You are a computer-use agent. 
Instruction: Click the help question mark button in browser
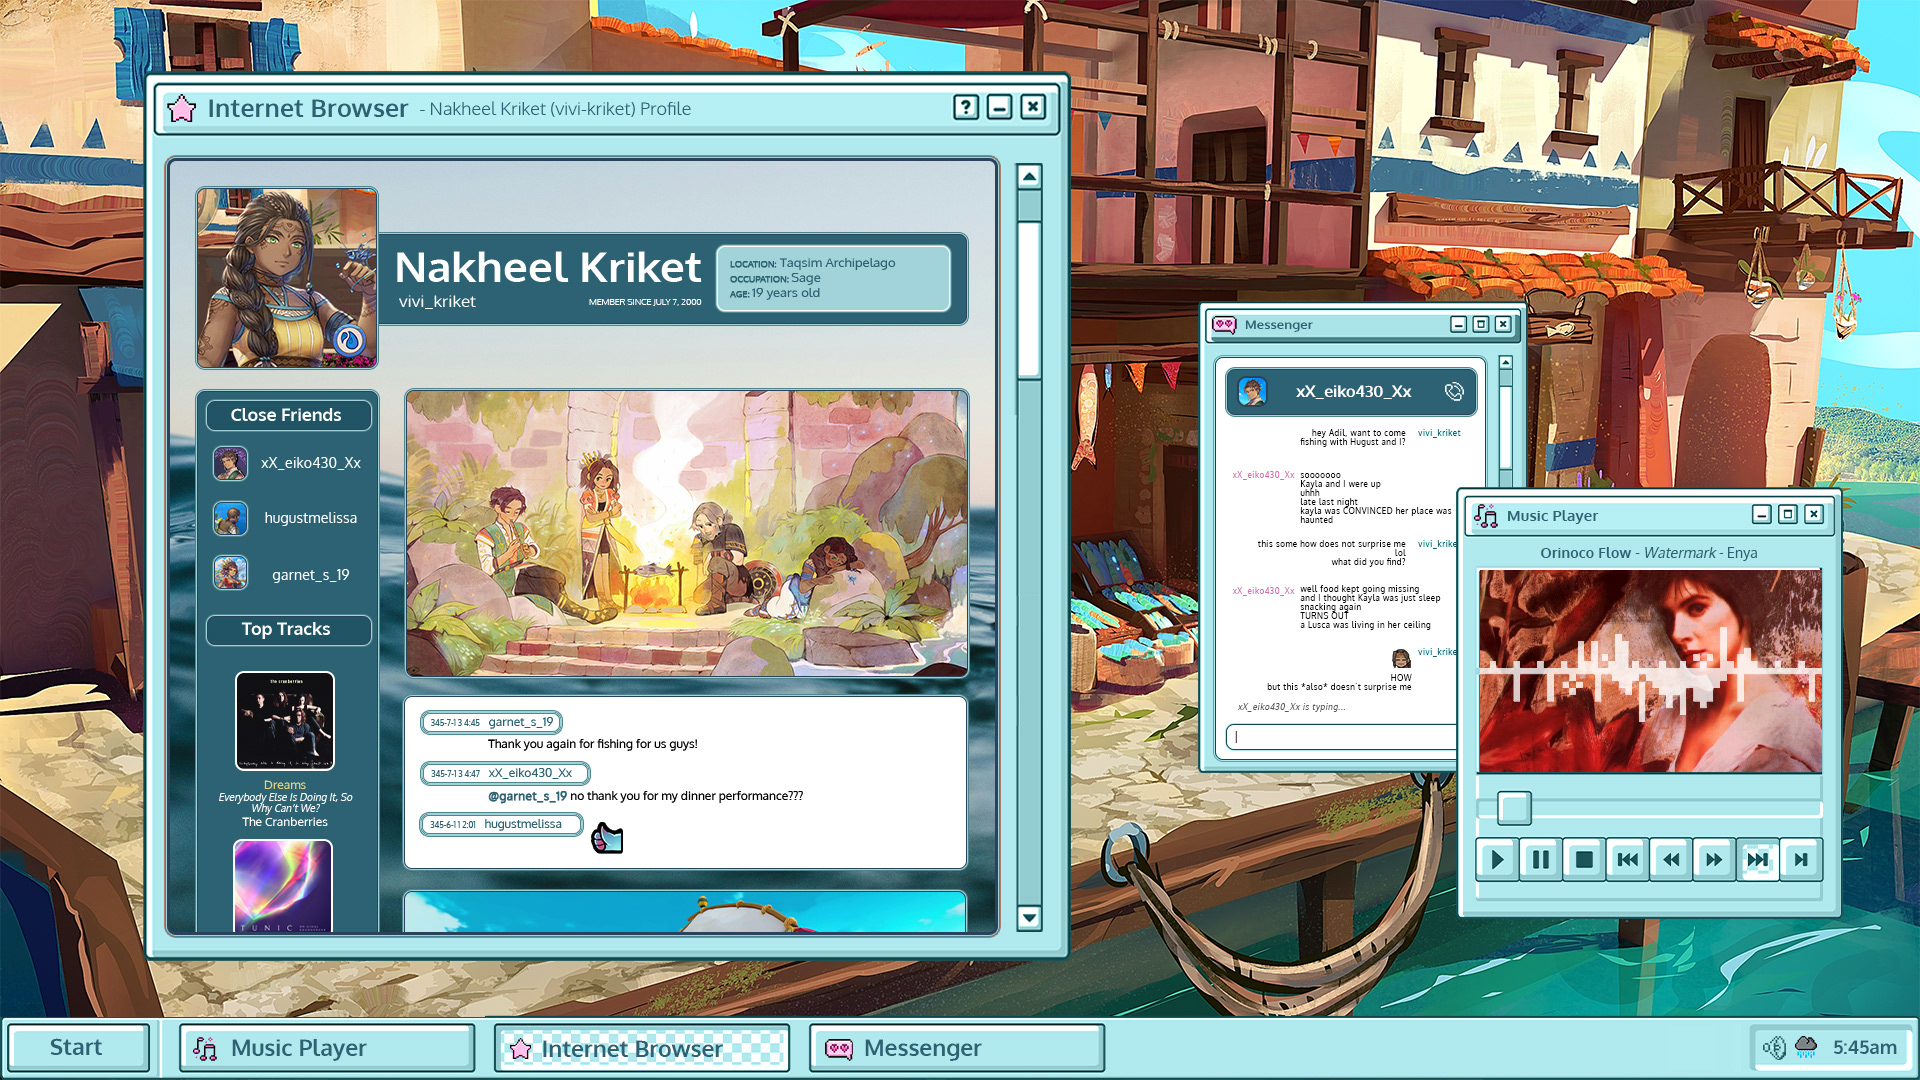965,107
